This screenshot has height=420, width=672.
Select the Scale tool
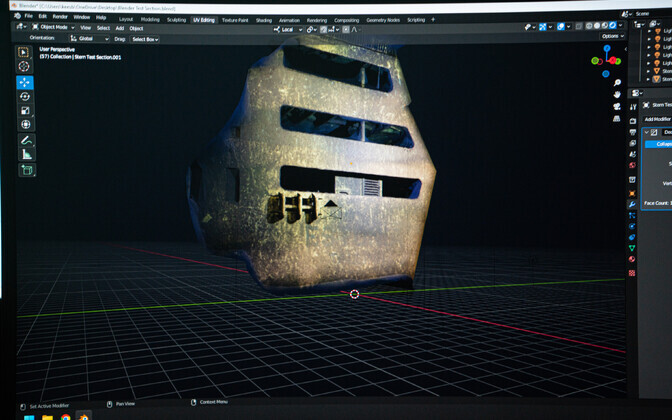(x=25, y=111)
